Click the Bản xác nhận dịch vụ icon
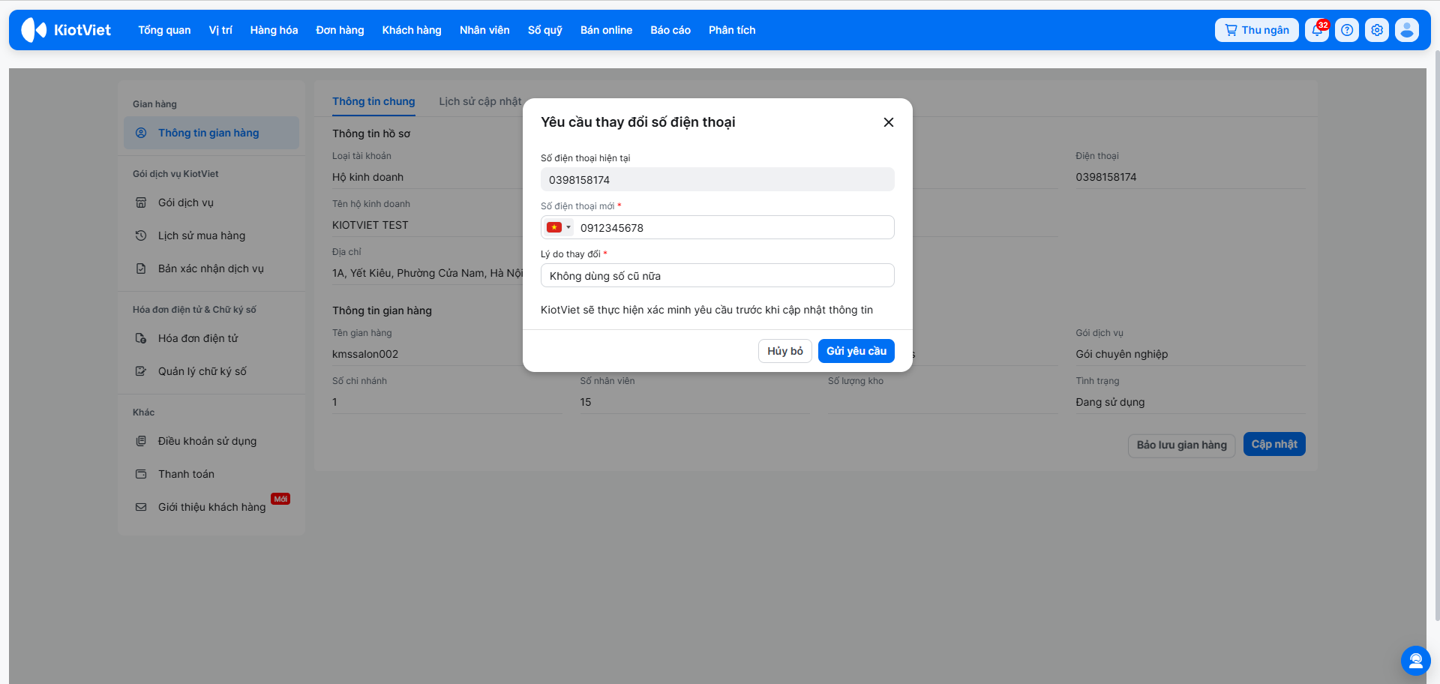The height and width of the screenshot is (684, 1440). pos(141,269)
